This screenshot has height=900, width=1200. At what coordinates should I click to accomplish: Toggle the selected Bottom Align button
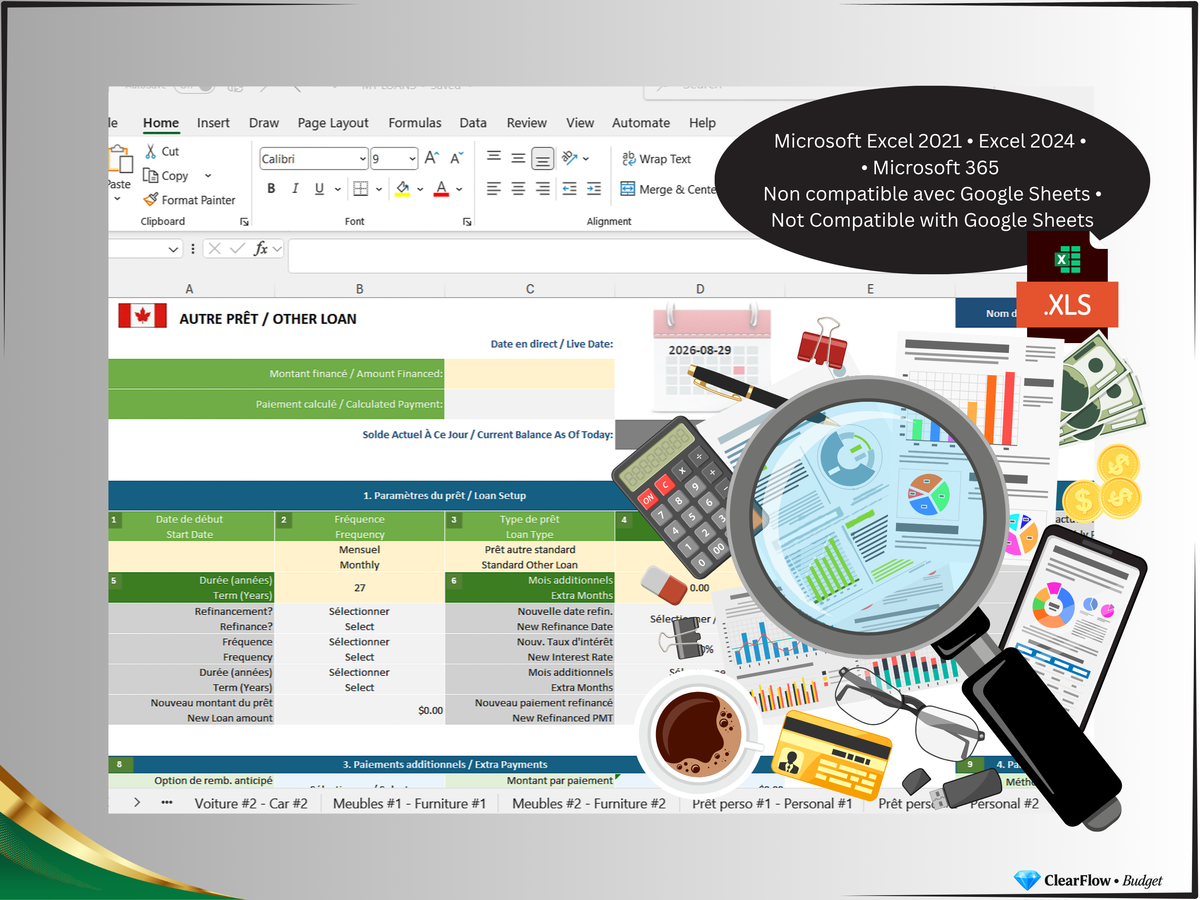pos(542,158)
